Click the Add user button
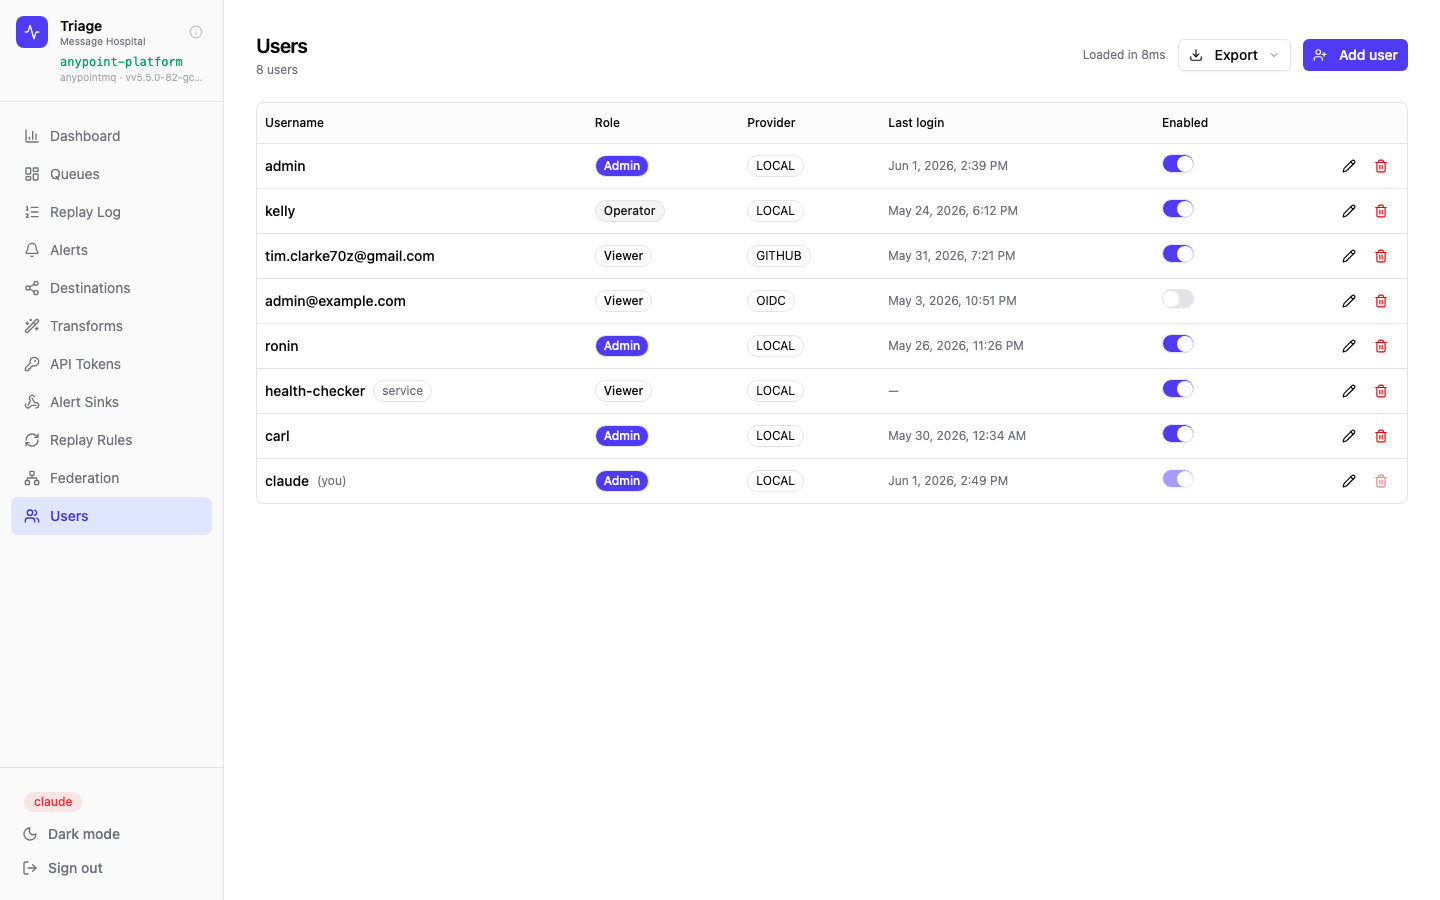 1355,55
